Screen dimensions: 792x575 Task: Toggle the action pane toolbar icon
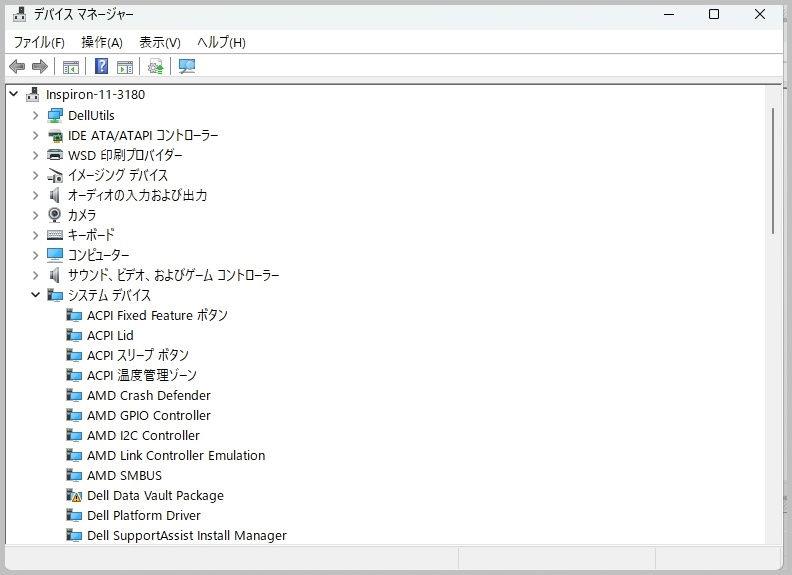point(125,67)
